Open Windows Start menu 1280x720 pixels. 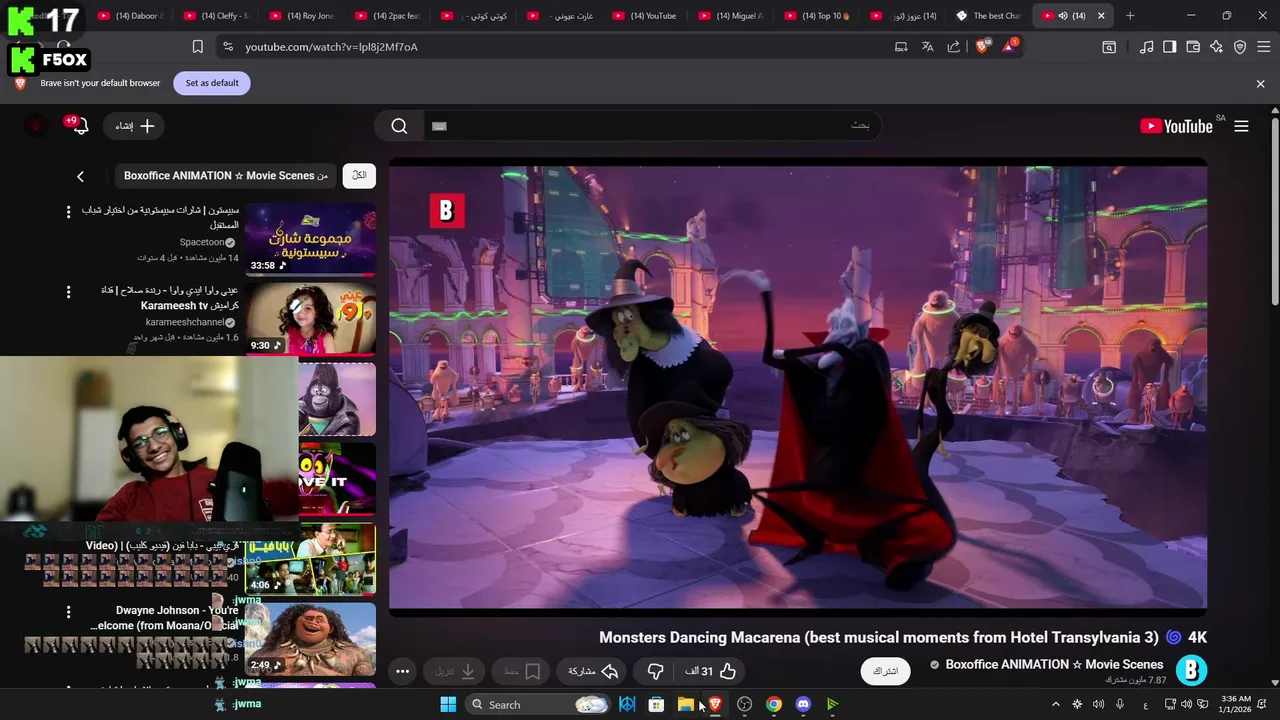(448, 704)
